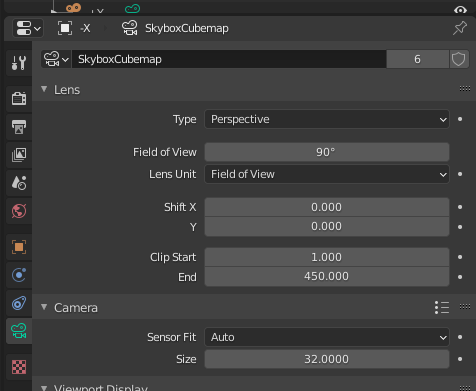
Task: Open the Texture properties checker icon
Action: (19, 367)
